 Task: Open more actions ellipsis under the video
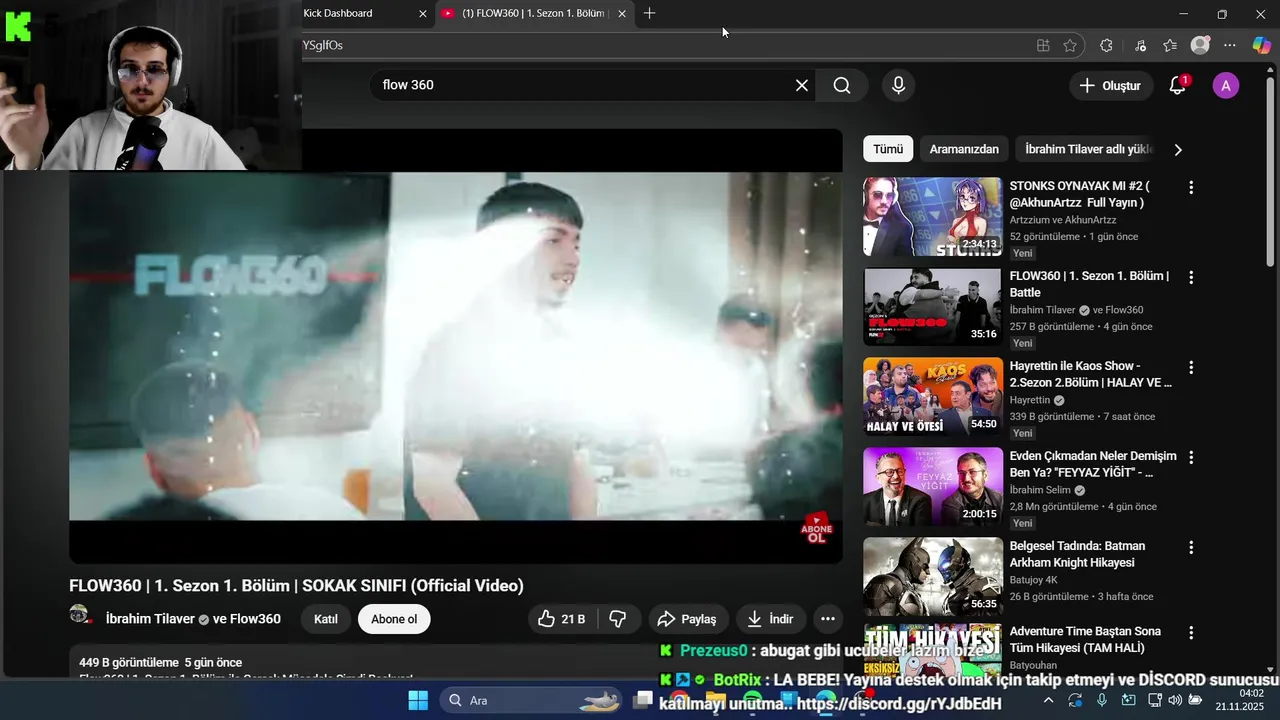[828, 619]
